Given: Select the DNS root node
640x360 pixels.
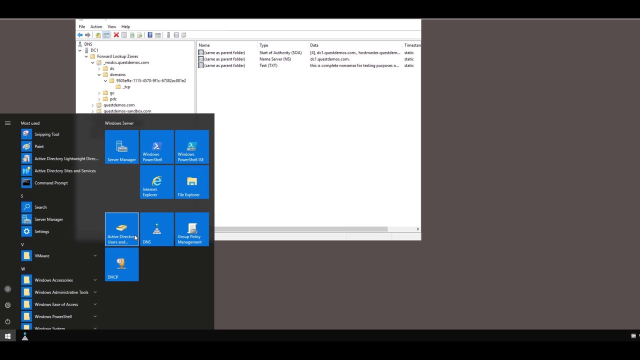Looking at the screenshot, I should 88,44.
